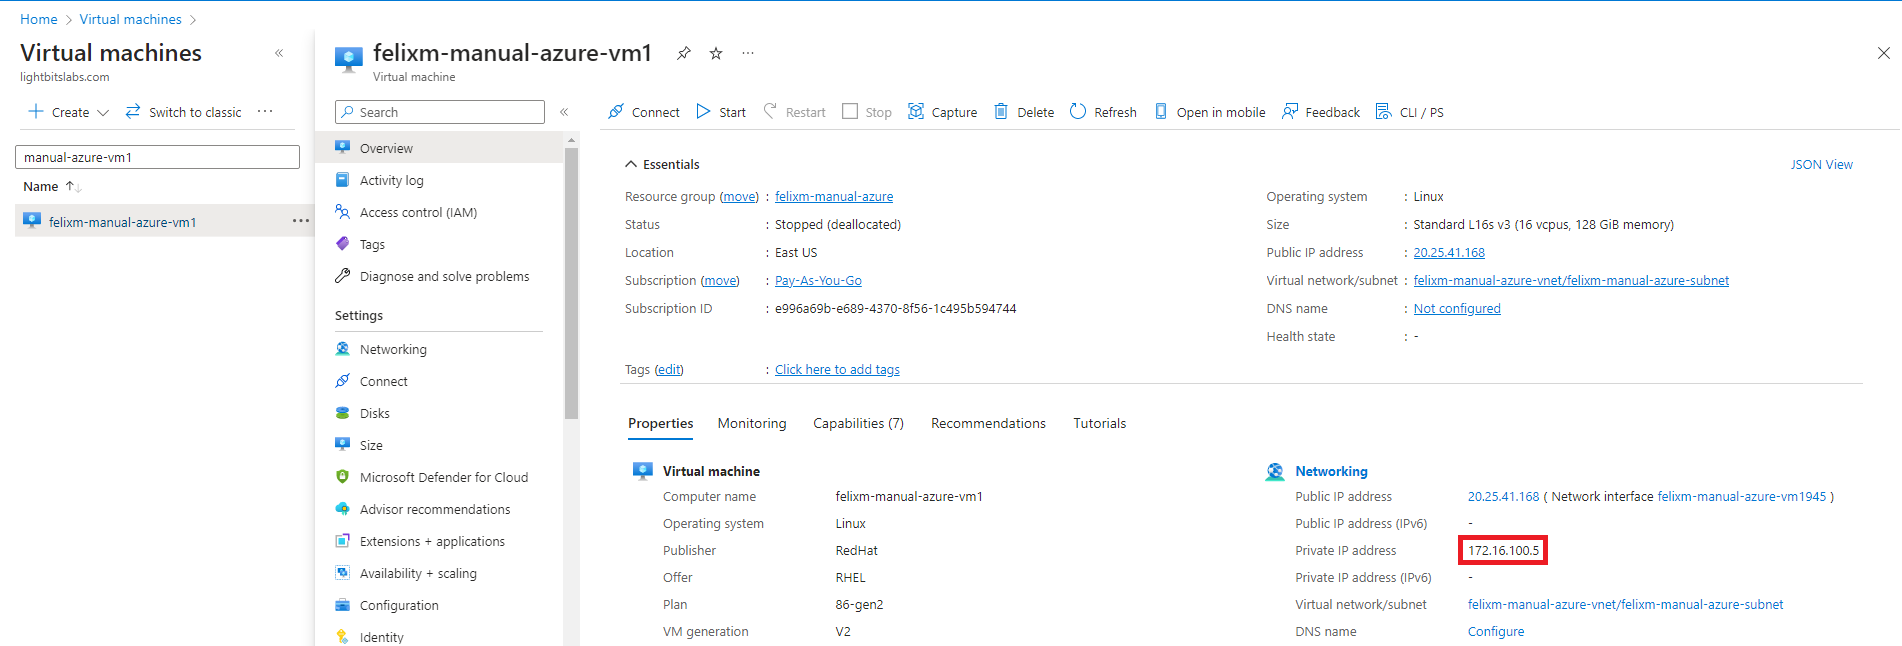Click here to add tags link
Image resolution: width=1902 pixels, height=646 pixels.
(837, 369)
